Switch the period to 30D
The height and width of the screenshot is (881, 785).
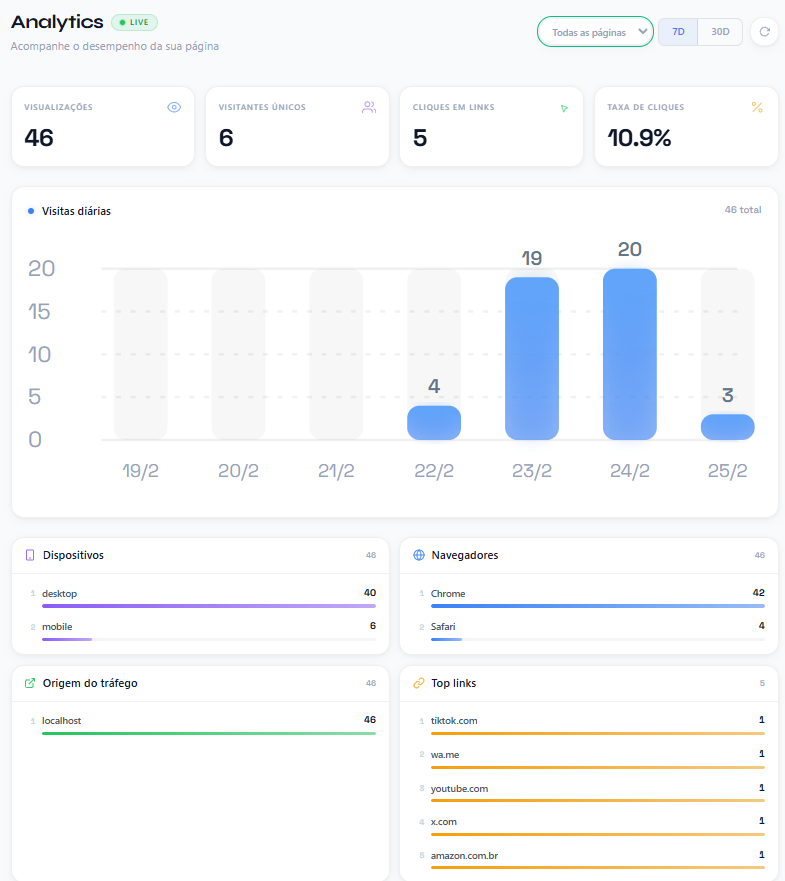[x=720, y=32]
